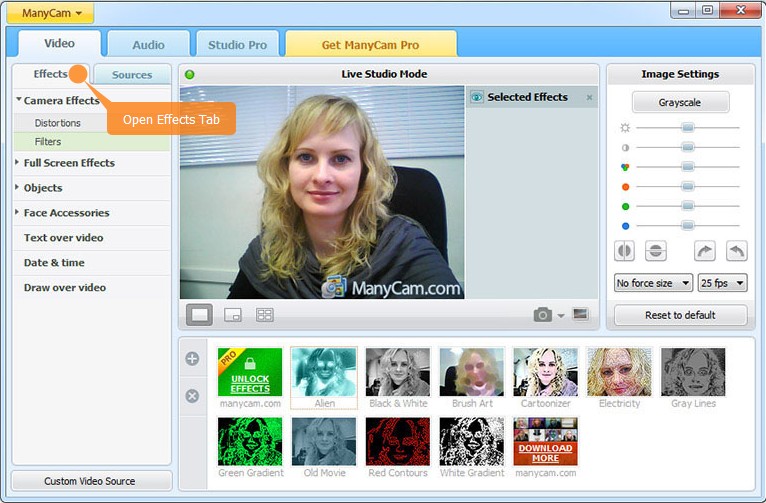Apply the Gray Lines filter
Screen dimensions: 766x503
tap(693, 372)
